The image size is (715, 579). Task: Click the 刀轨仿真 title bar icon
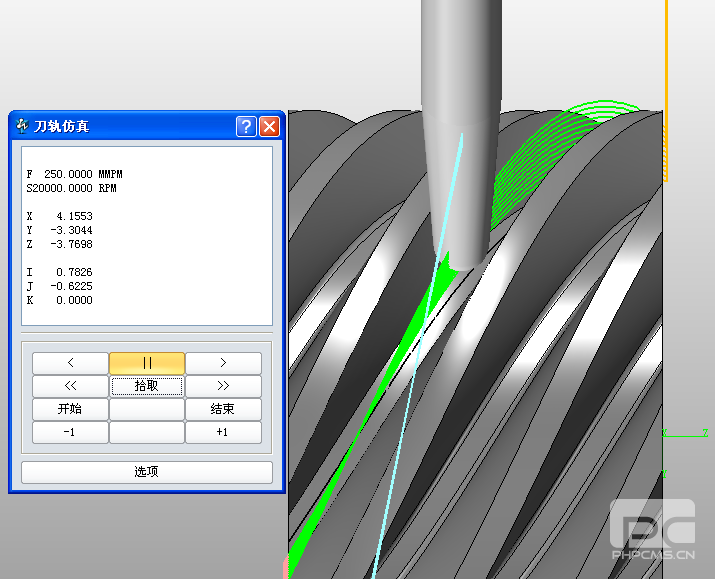23,126
